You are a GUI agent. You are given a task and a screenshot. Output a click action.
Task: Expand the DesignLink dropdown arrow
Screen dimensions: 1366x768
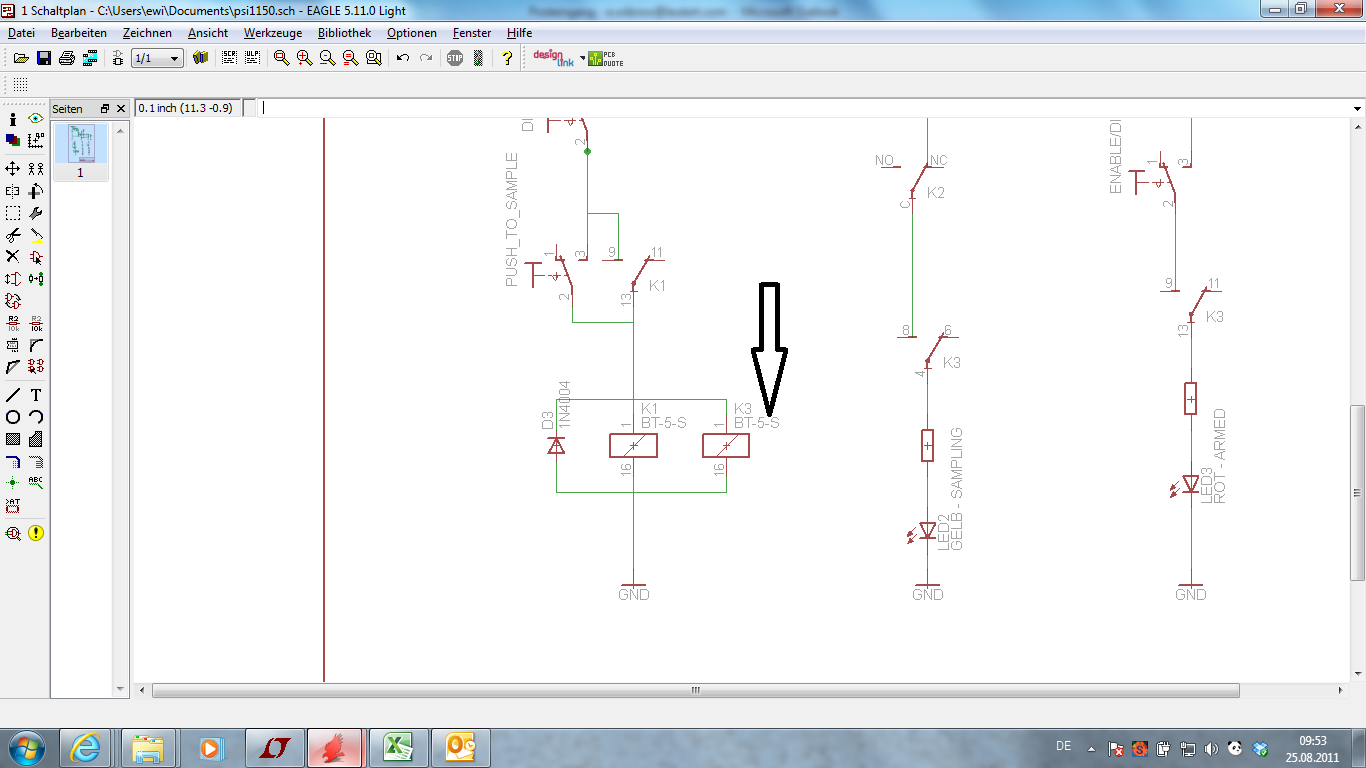(583, 58)
